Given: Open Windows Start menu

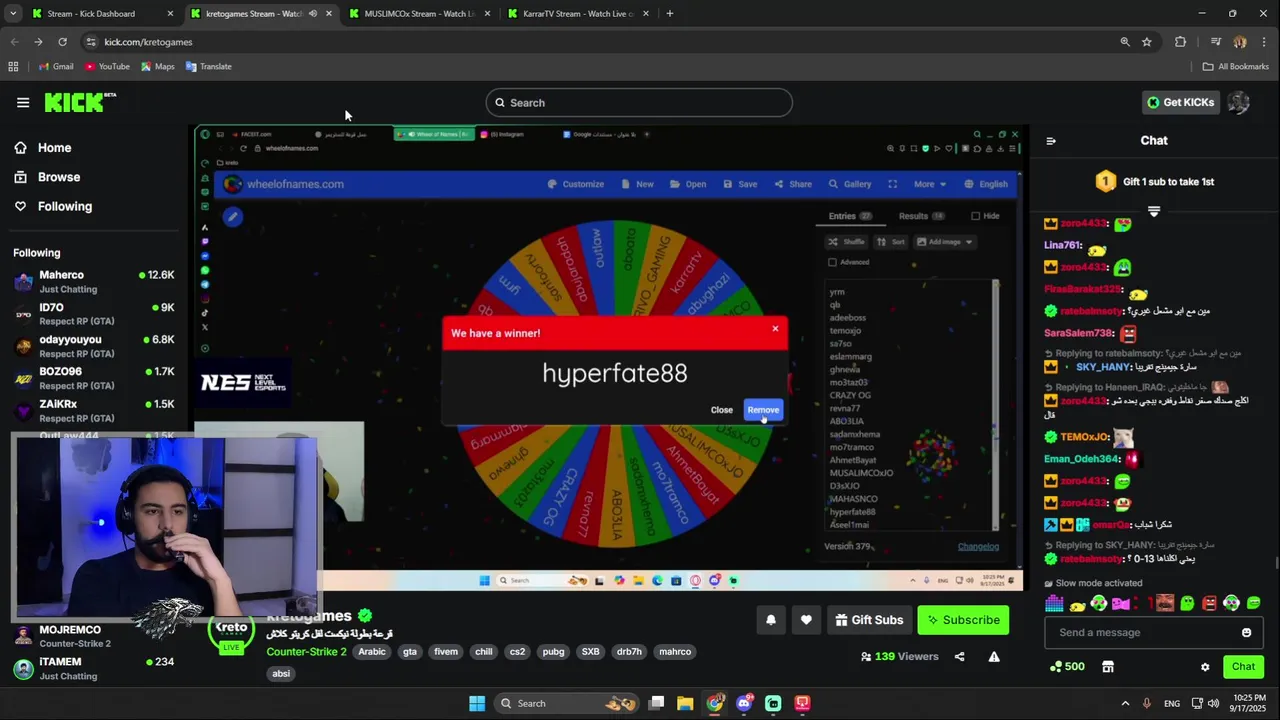Looking at the screenshot, I should (477, 703).
